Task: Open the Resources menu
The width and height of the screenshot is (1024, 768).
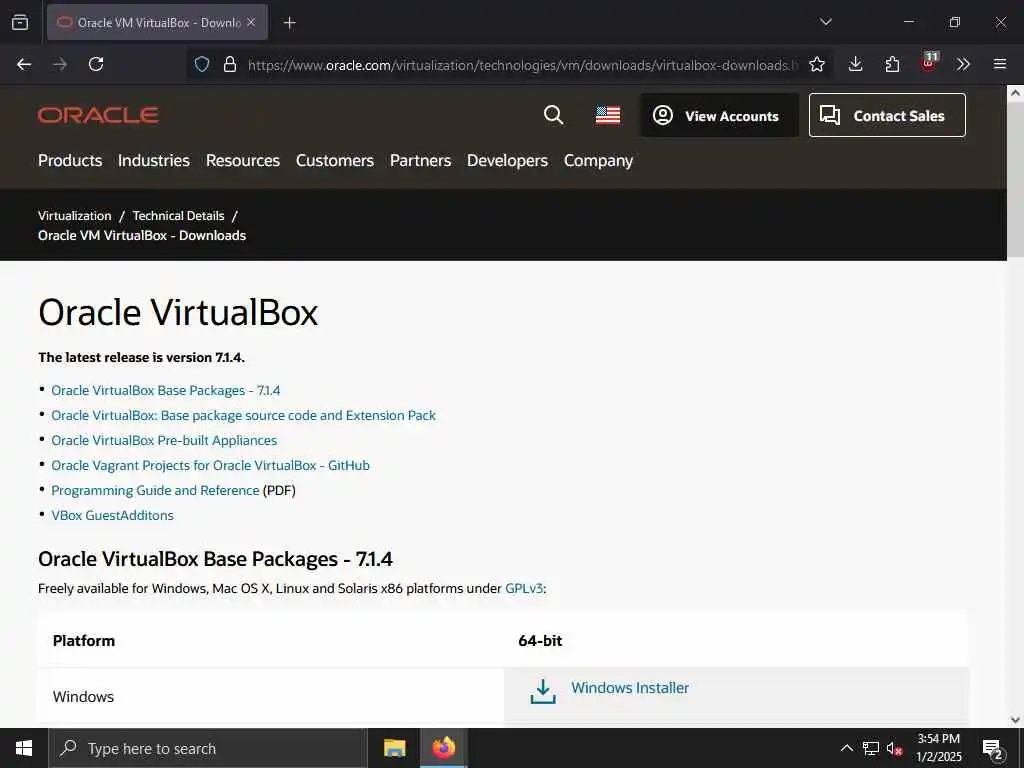Action: point(243,161)
